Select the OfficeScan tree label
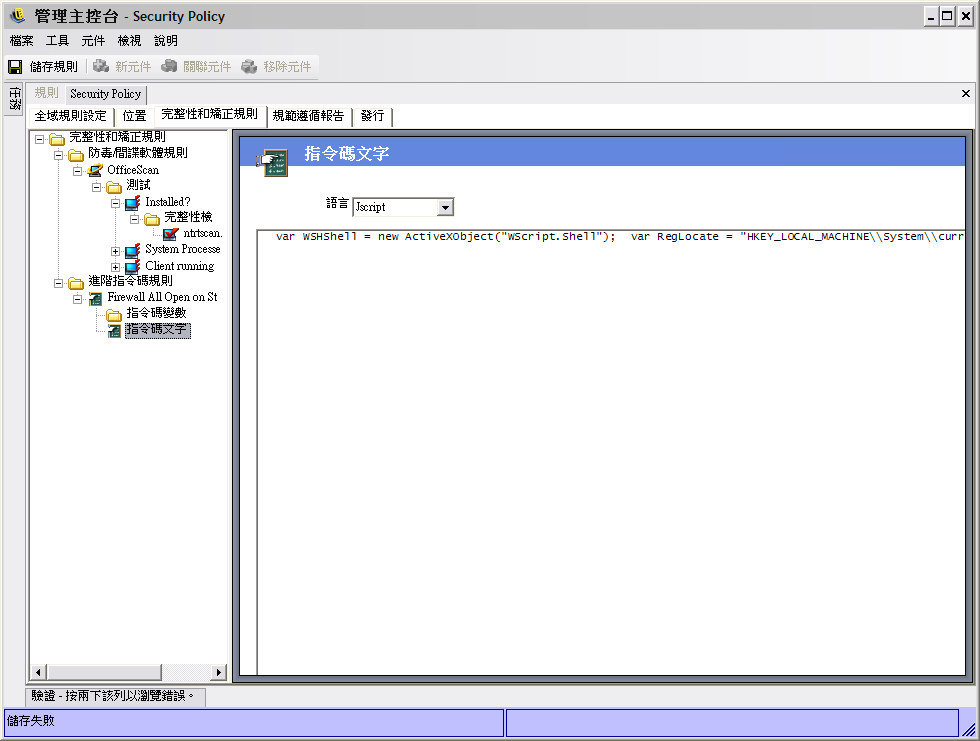This screenshot has height=741, width=980. (x=133, y=170)
